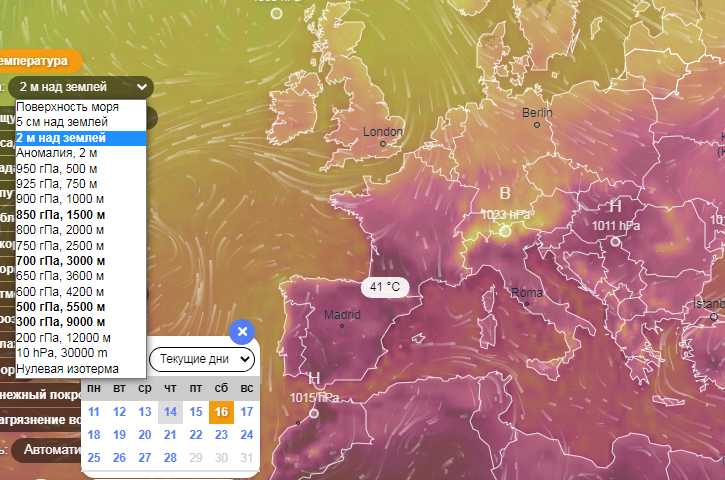
Task: Select 'Аномалия, 2 м' option
Action: coord(57,153)
